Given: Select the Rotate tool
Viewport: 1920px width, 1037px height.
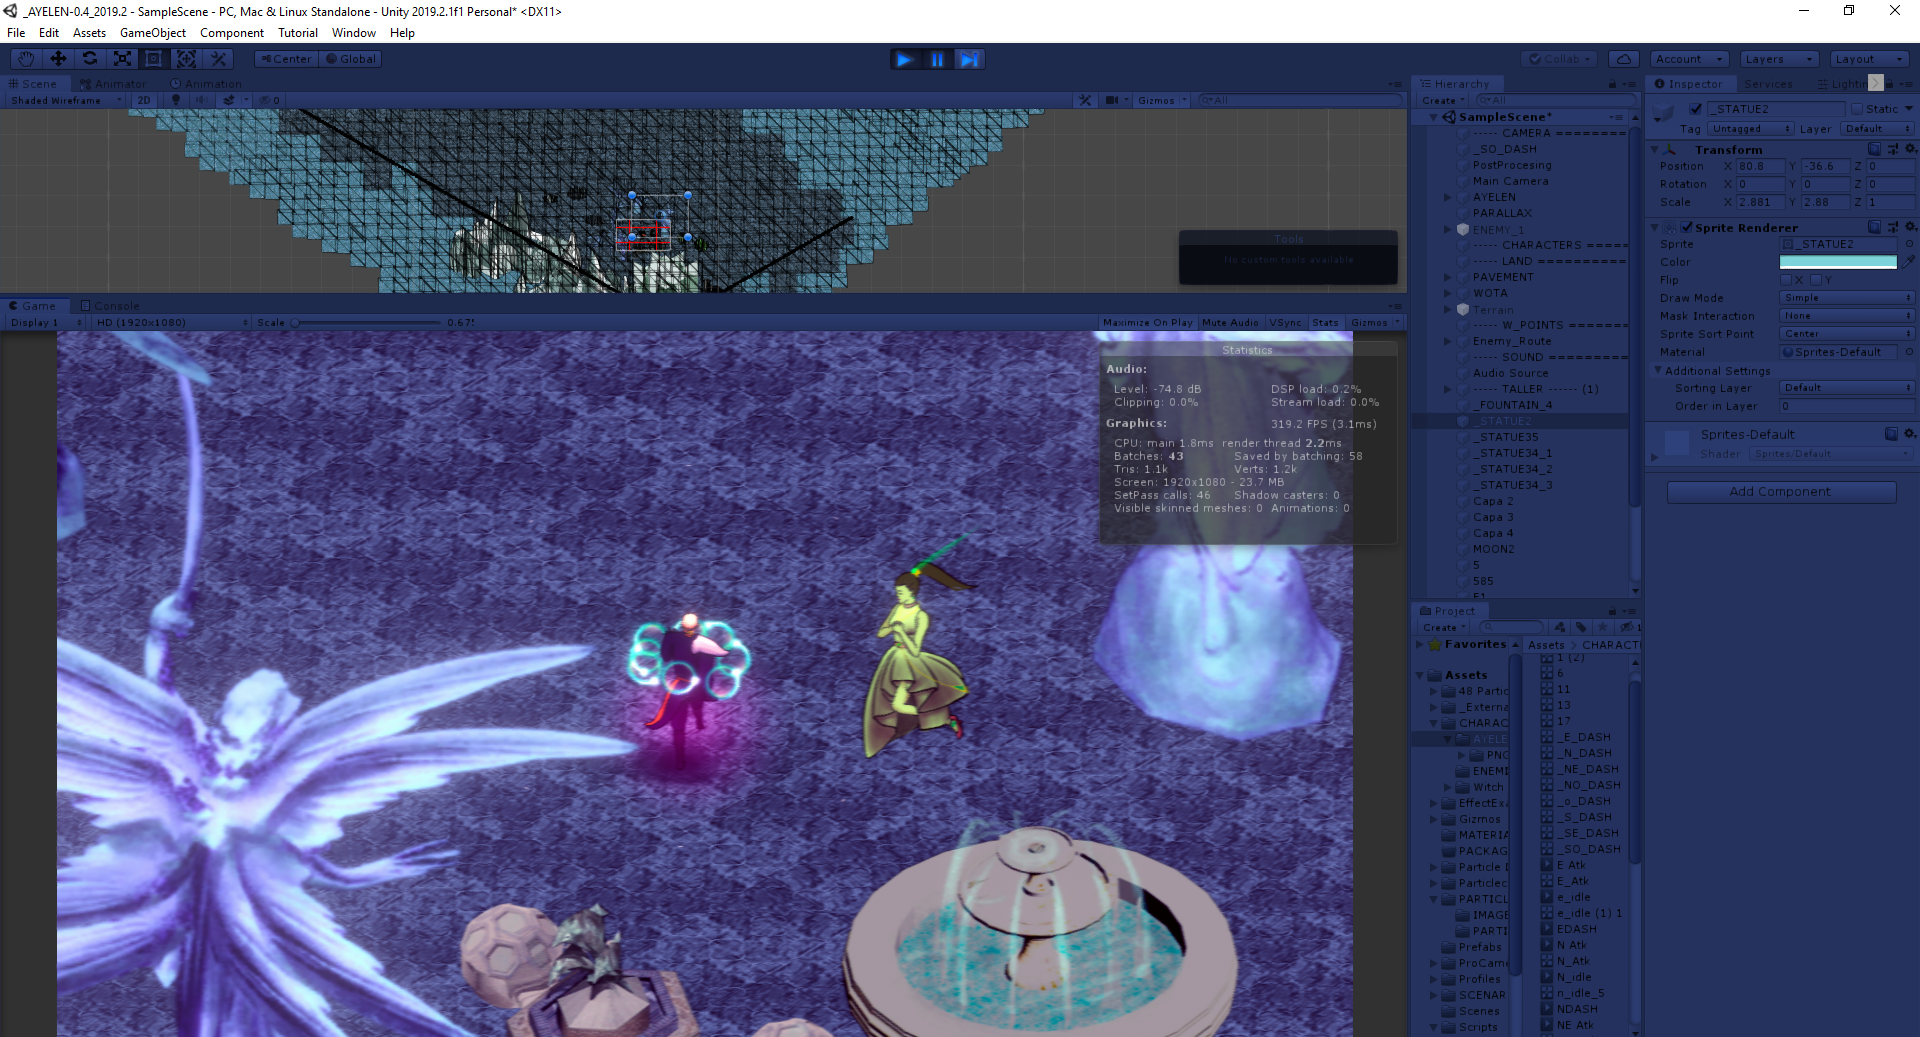Looking at the screenshot, I should (90, 59).
